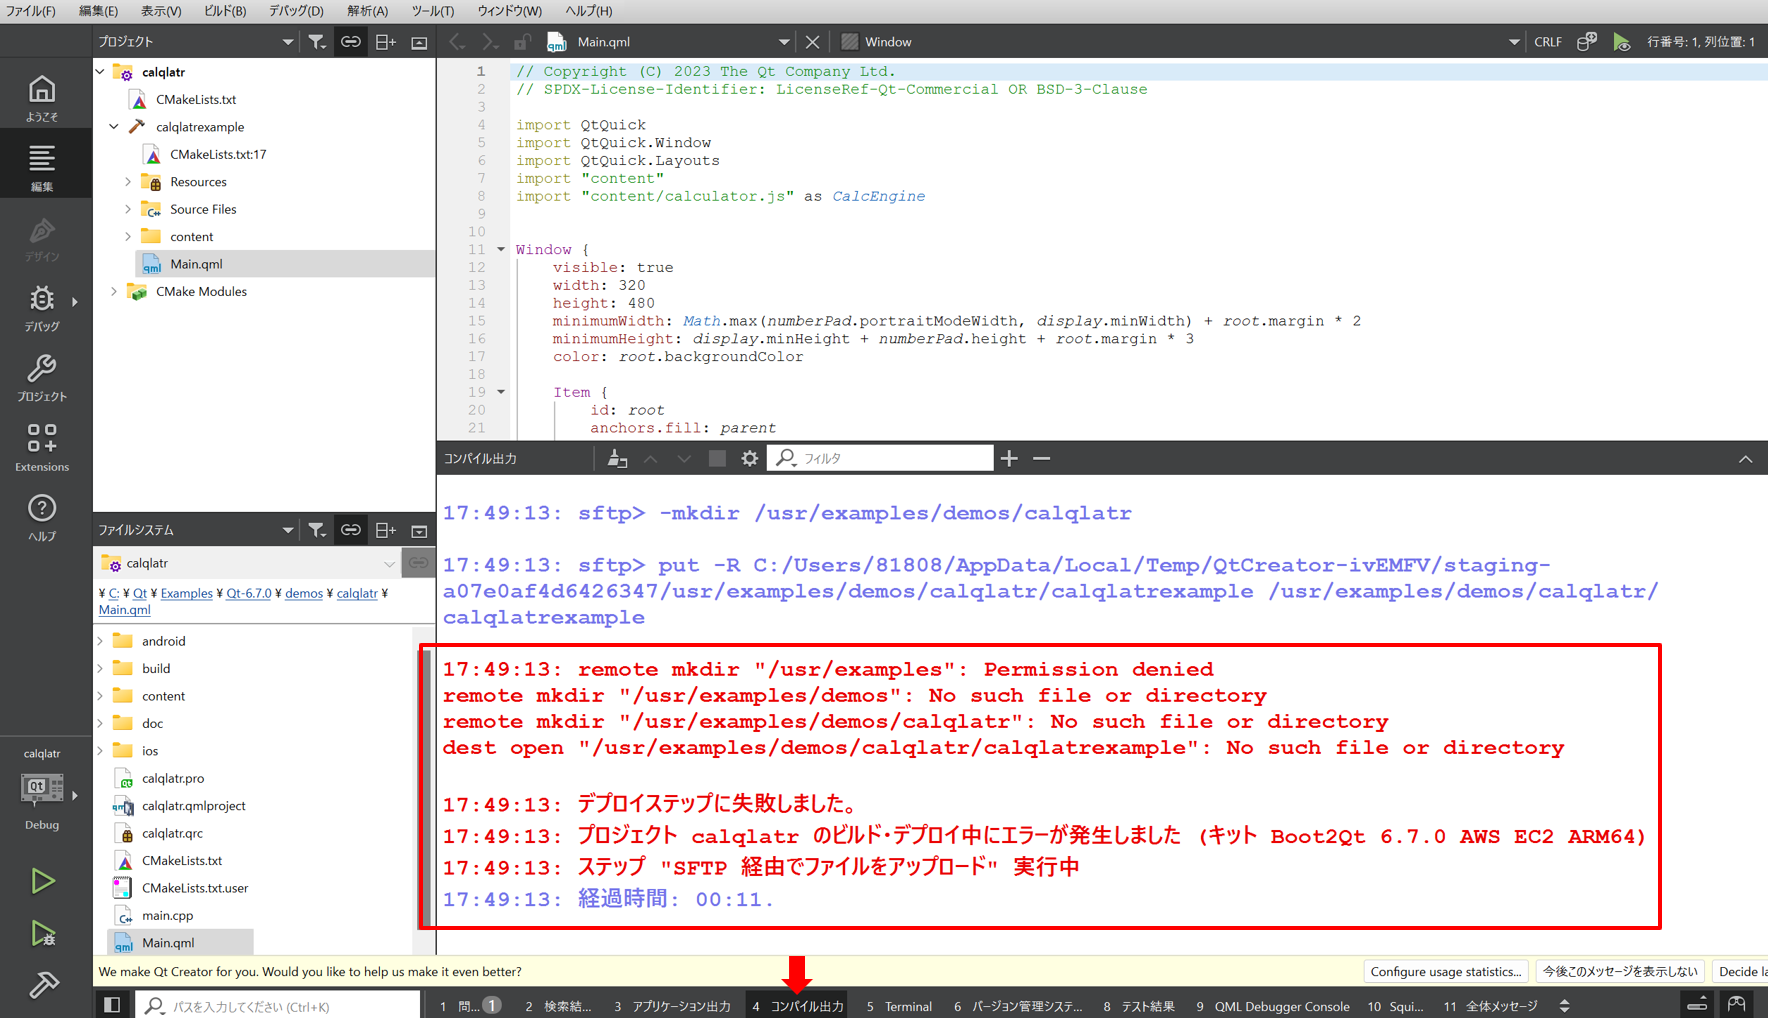Open the ようこそ (Welcome) mode
Image resolution: width=1768 pixels, height=1018 pixels.
[42, 98]
